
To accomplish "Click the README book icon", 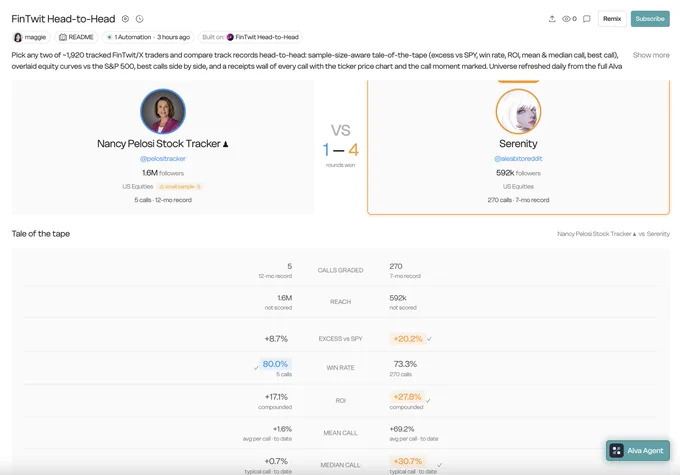I will click(63, 37).
